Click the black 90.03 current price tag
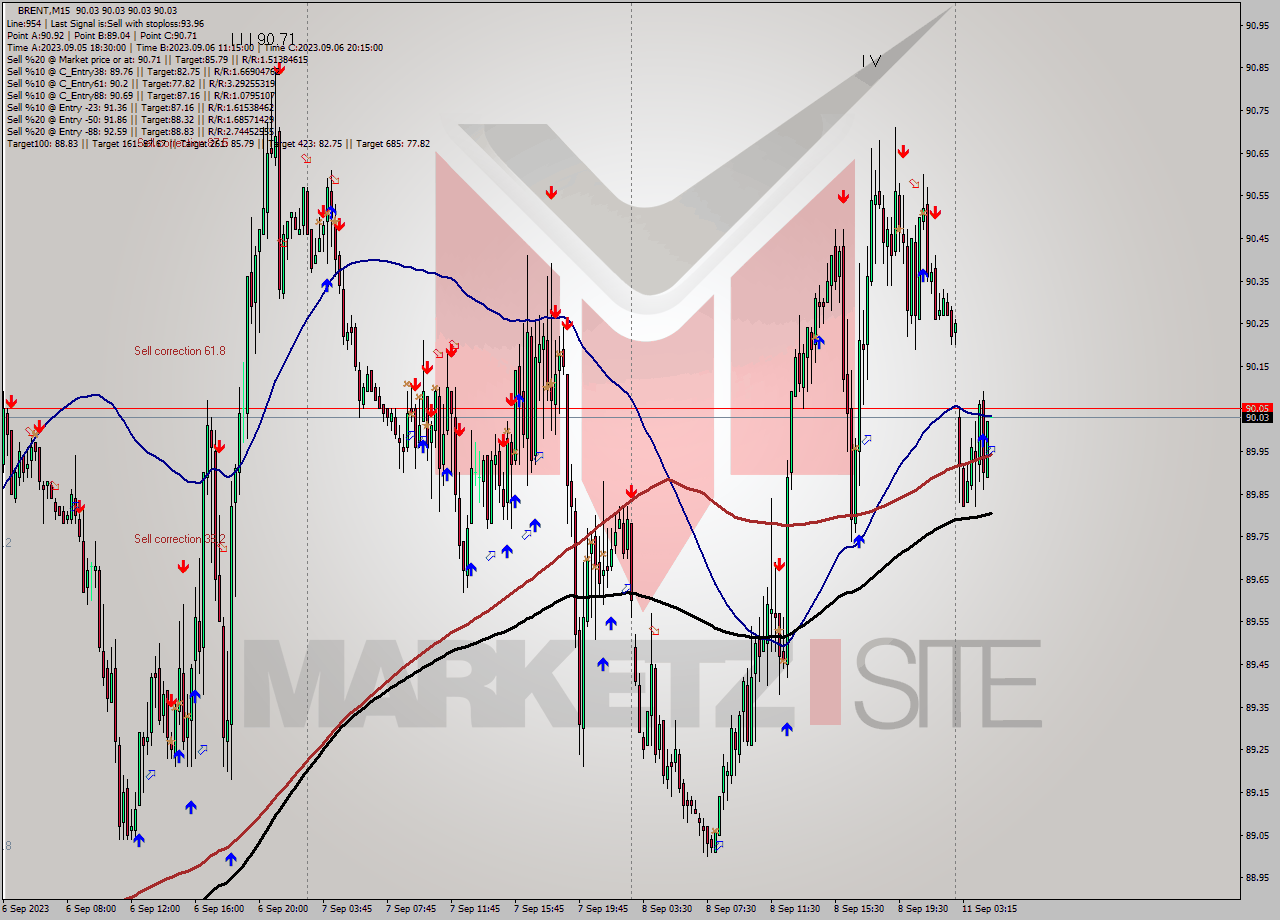This screenshot has height=920, width=1280. [1256, 418]
